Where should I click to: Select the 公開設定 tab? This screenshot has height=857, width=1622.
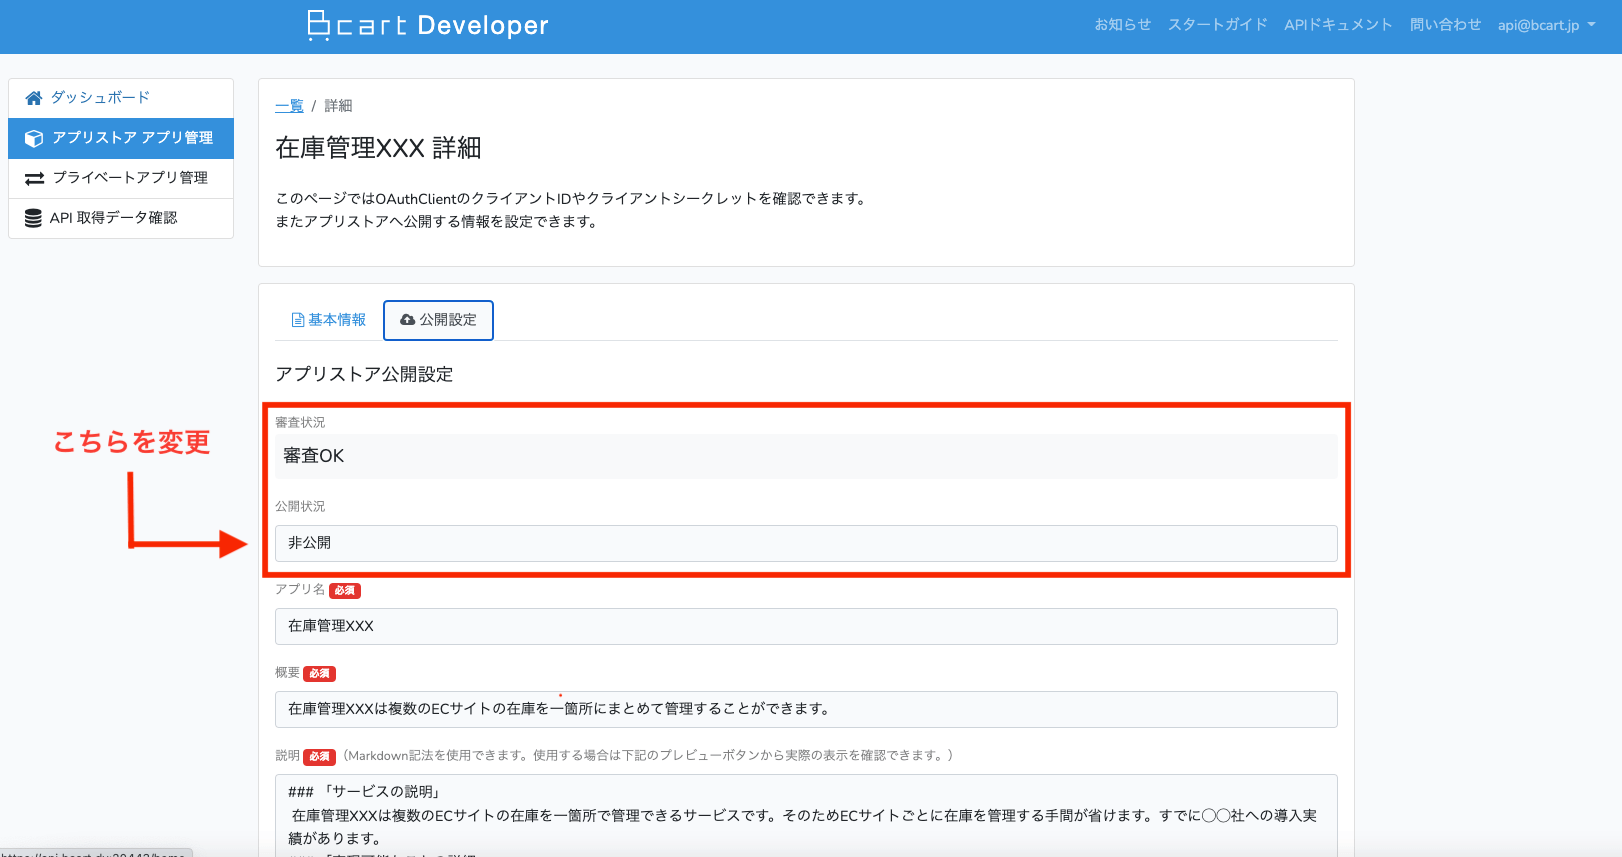[x=438, y=320]
